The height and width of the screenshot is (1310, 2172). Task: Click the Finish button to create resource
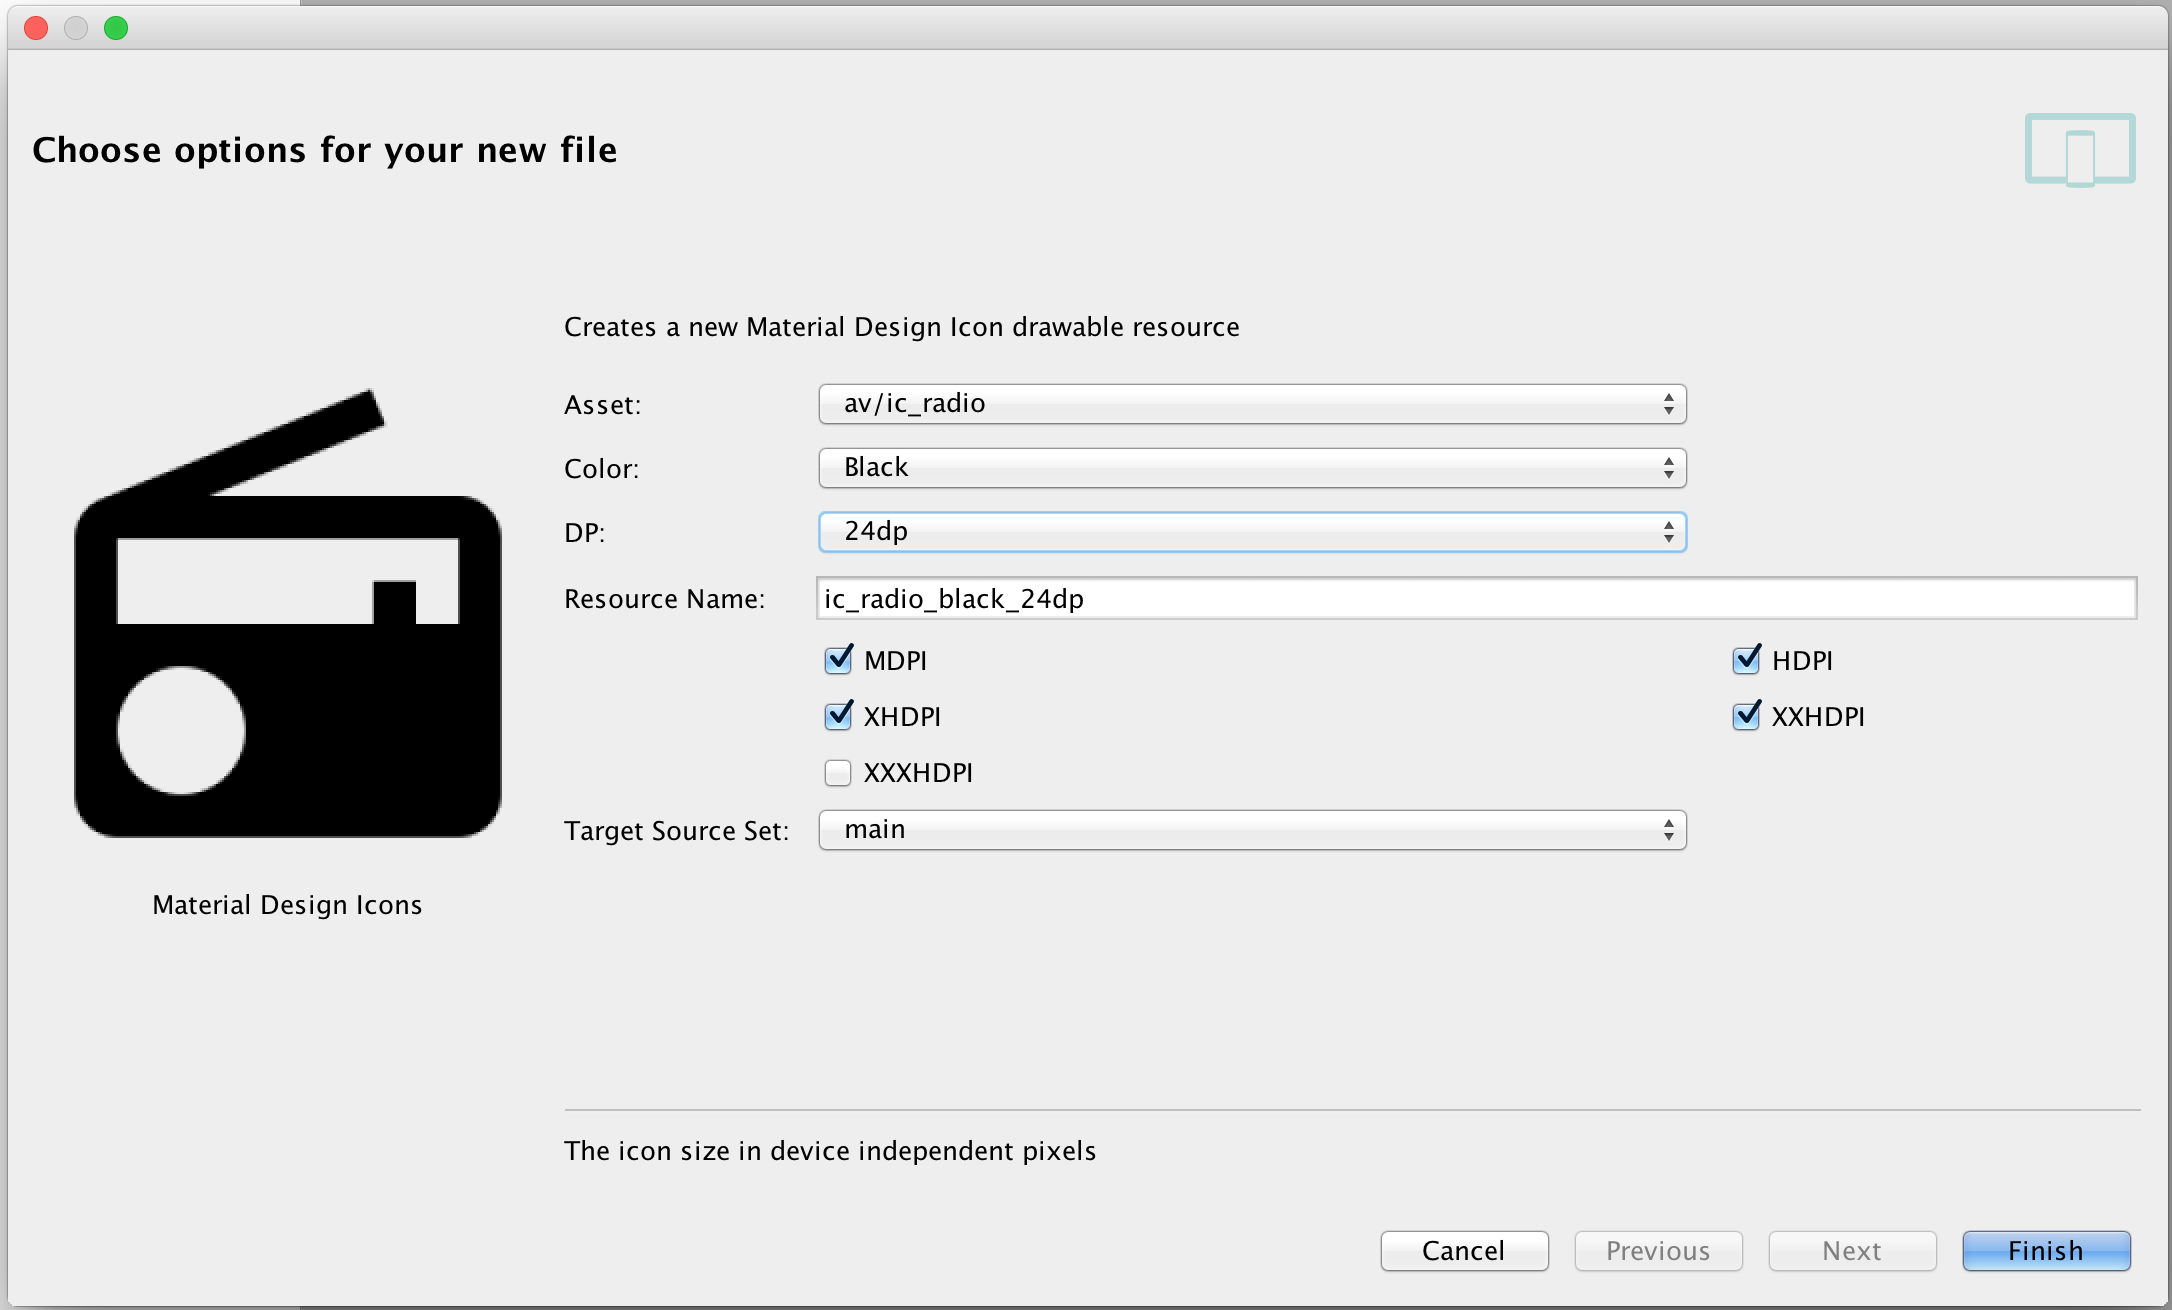2051,1248
